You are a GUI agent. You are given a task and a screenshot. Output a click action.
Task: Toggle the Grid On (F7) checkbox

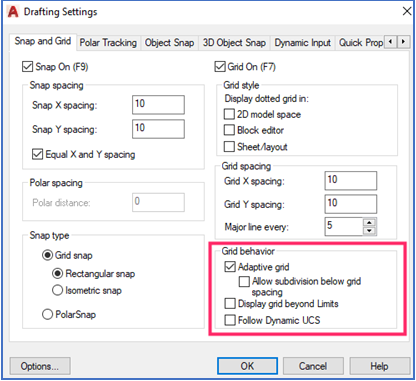coord(220,67)
